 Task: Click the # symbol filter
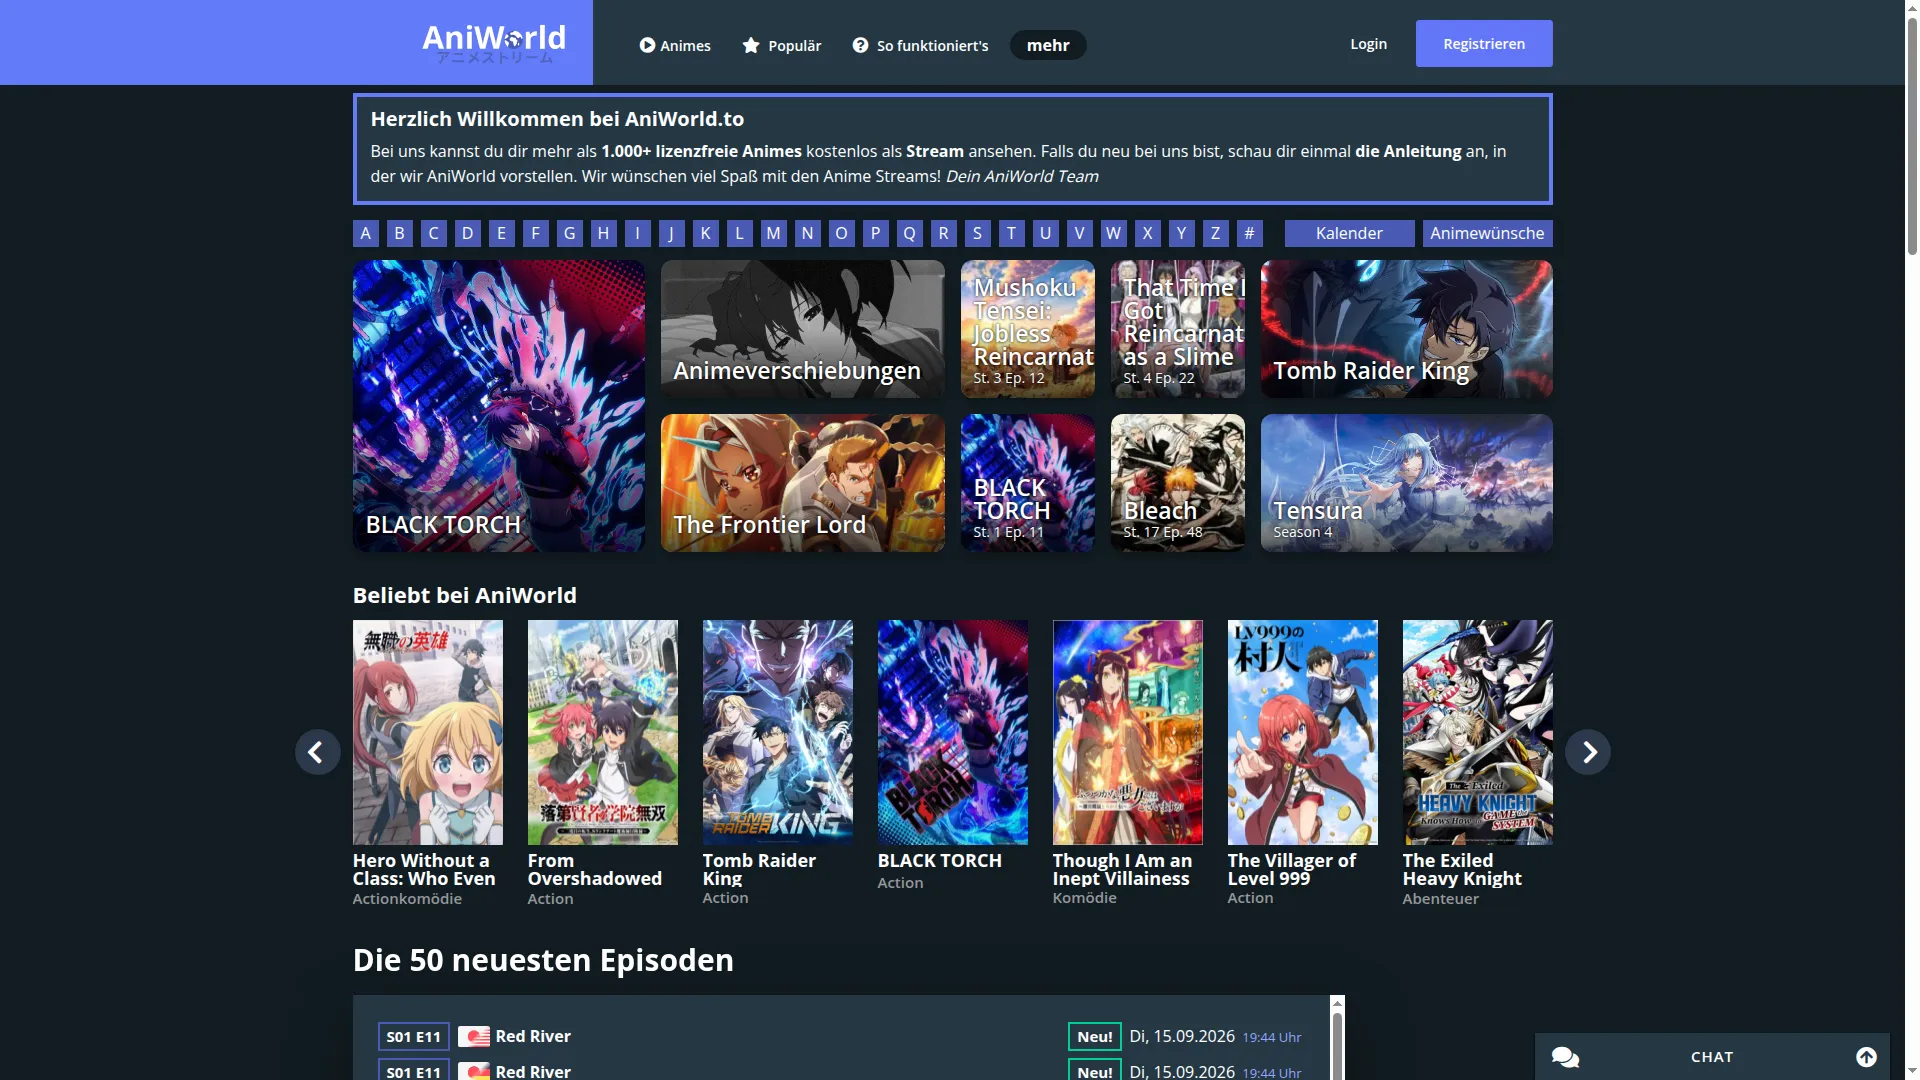pos(1250,233)
